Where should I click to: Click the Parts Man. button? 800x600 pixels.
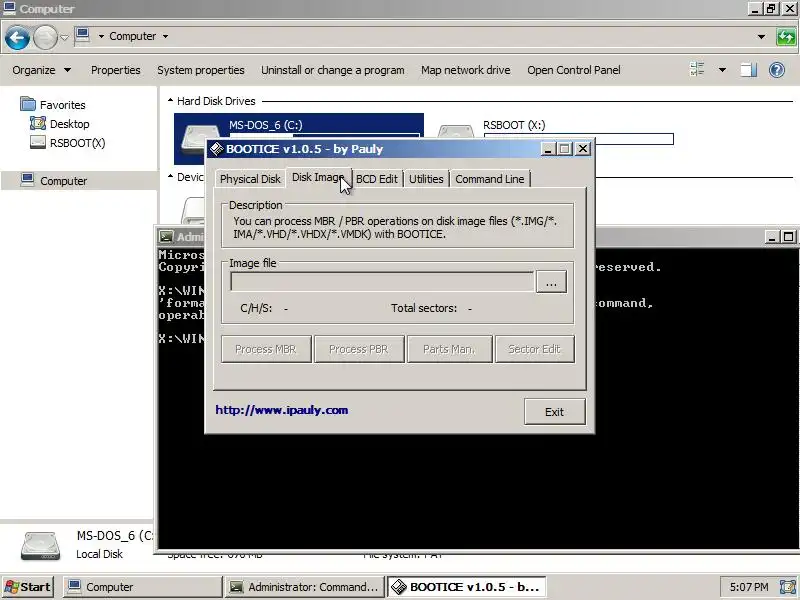tap(449, 349)
